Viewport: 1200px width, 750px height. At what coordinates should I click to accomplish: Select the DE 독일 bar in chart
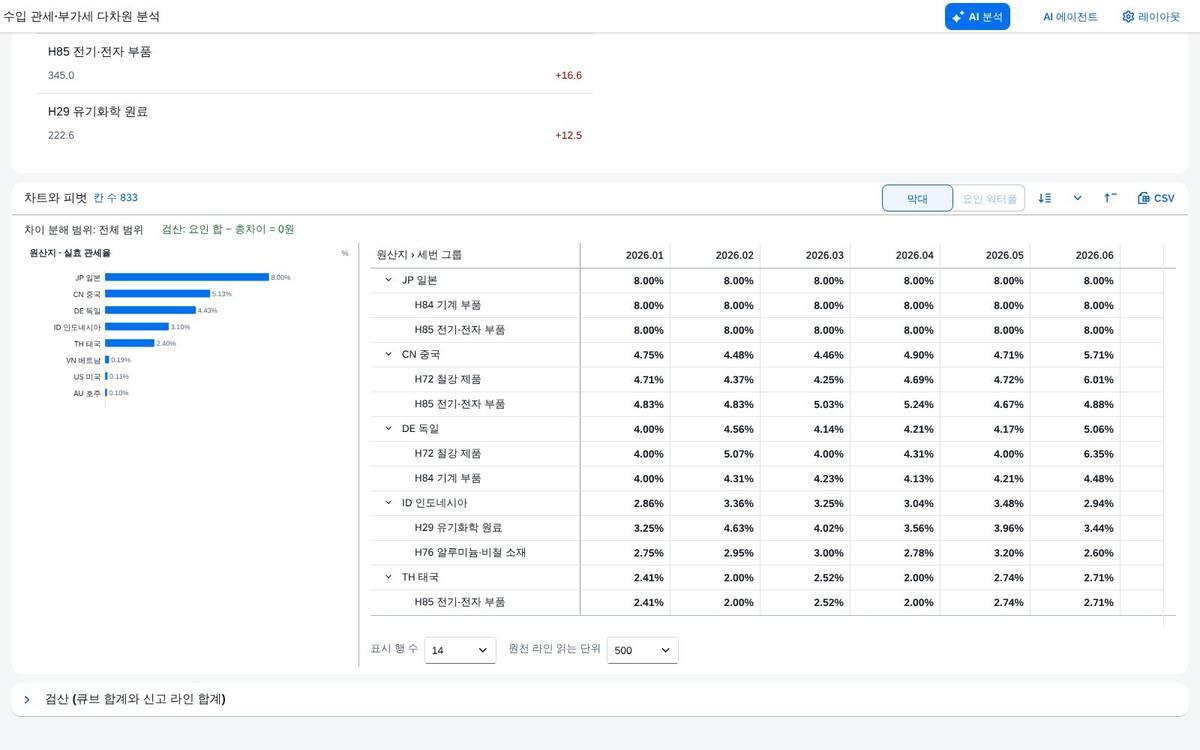(150, 310)
